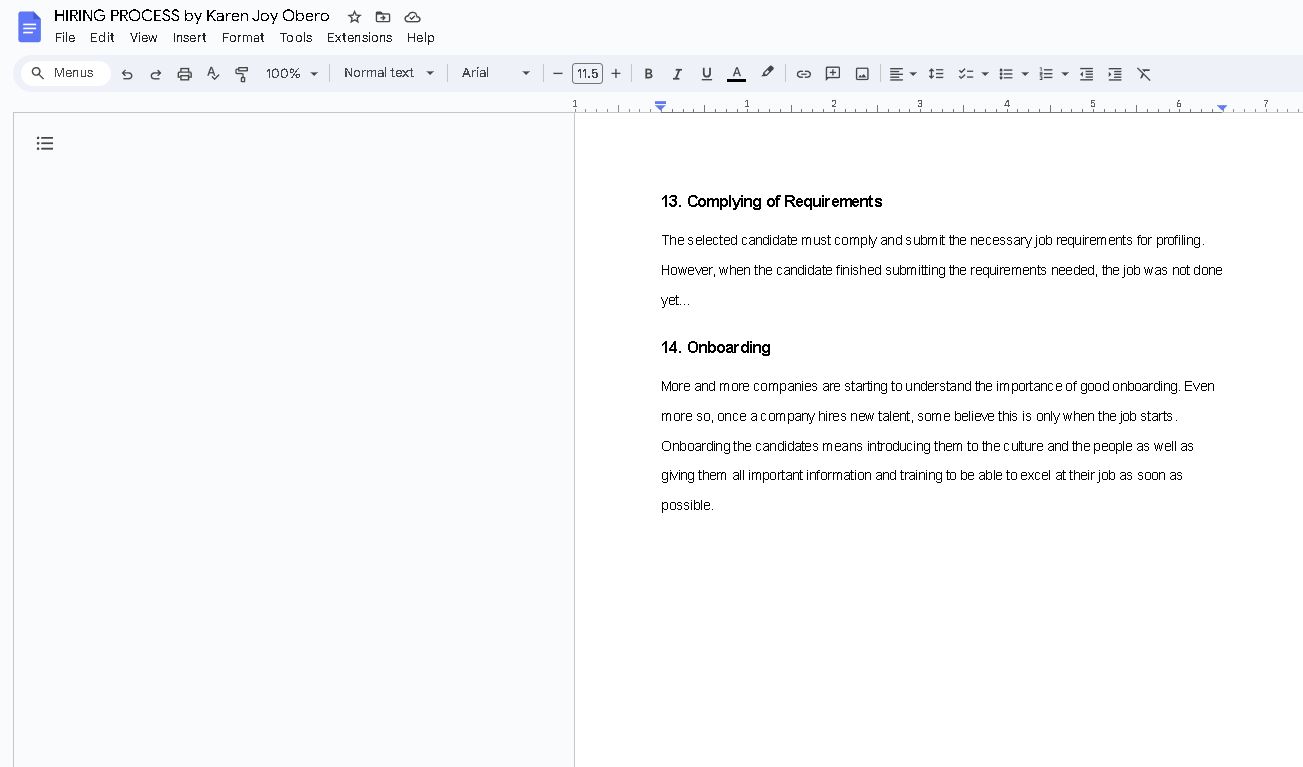Run spelling and grammar check

coord(213,74)
